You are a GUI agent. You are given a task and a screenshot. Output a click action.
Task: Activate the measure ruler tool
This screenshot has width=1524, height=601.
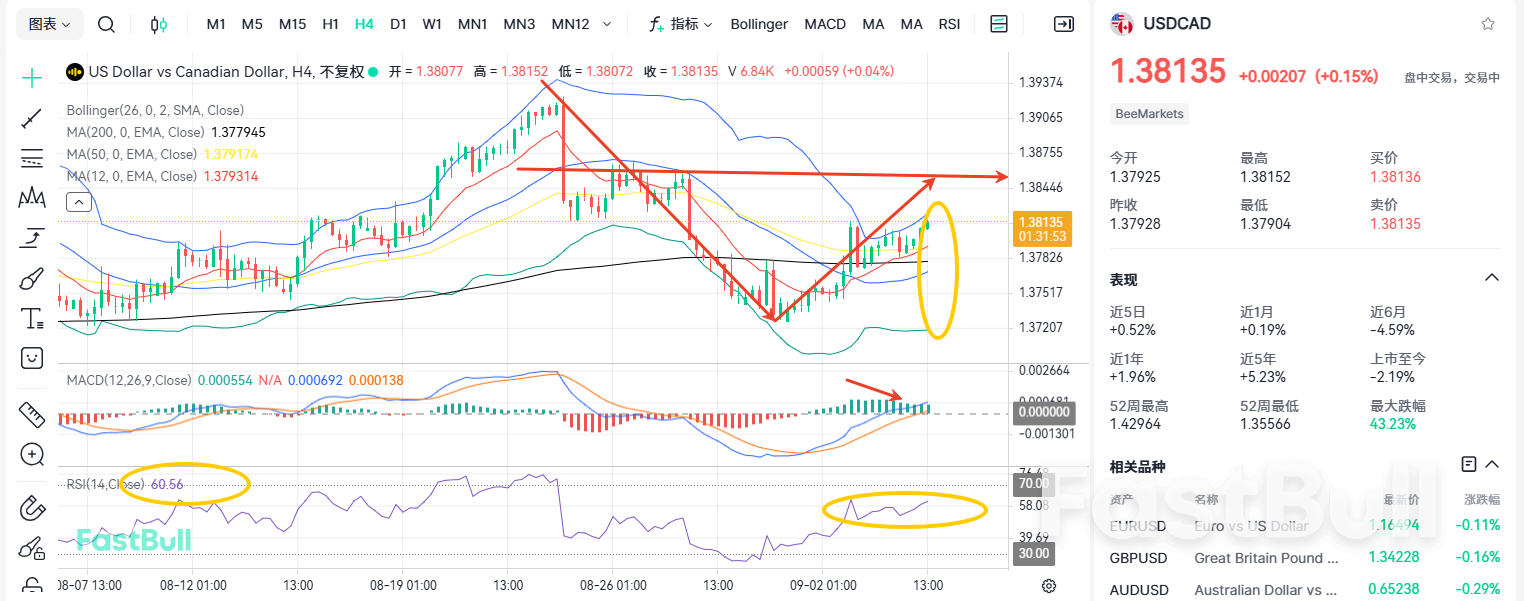click(x=31, y=414)
